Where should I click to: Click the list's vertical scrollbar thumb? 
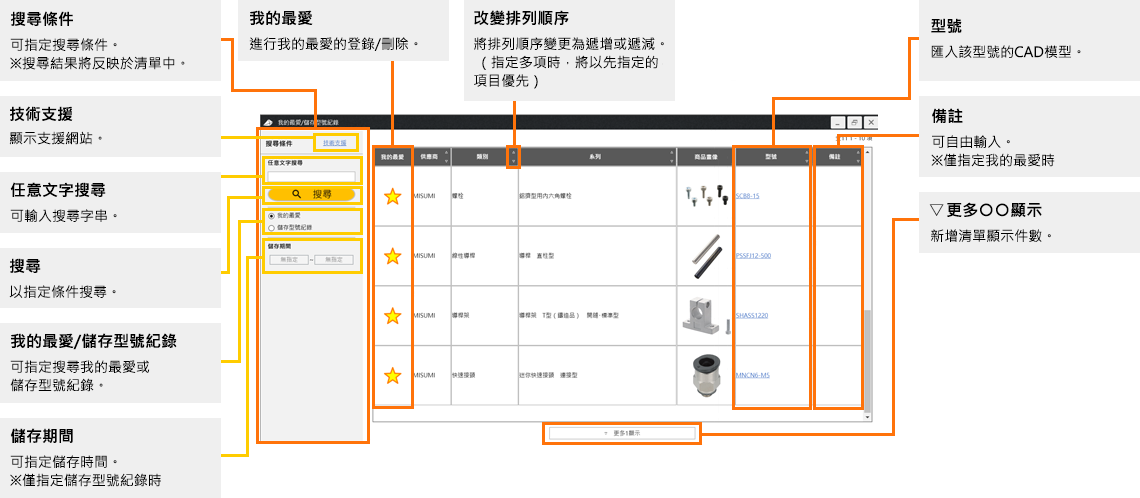tap(867, 361)
